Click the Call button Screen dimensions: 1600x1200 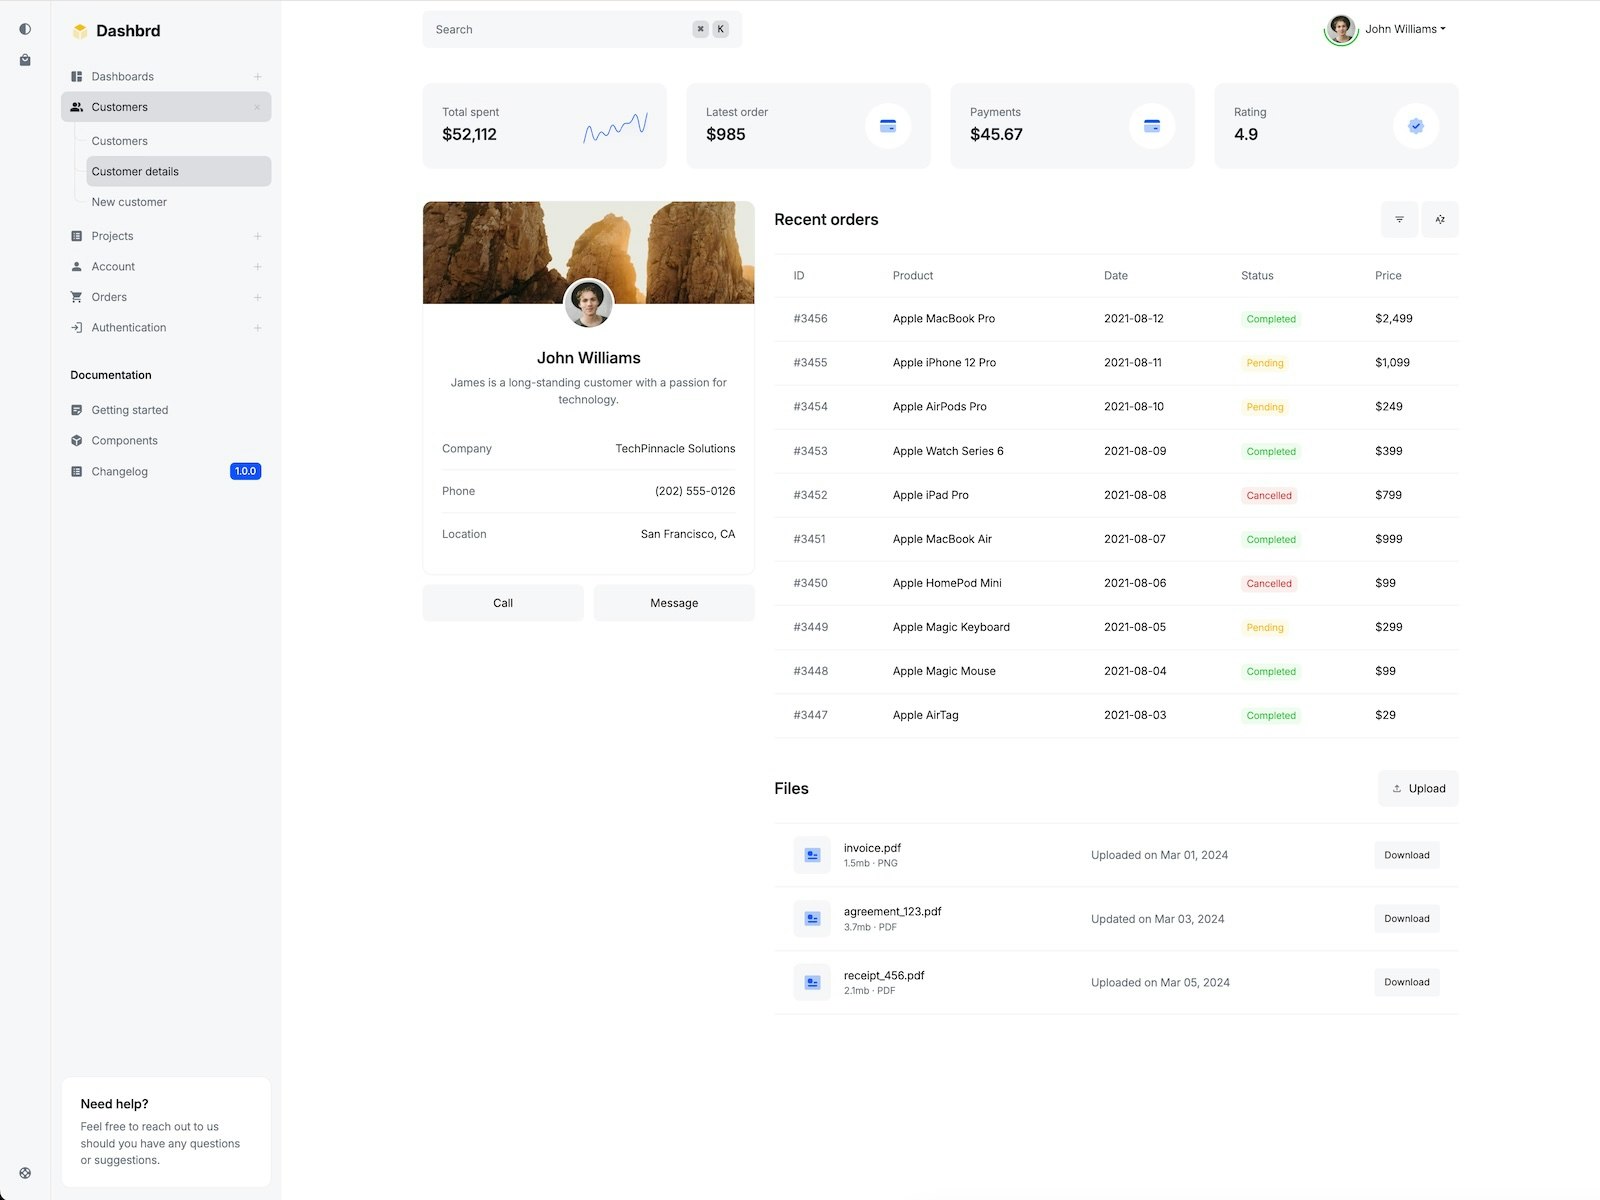coord(503,603)
